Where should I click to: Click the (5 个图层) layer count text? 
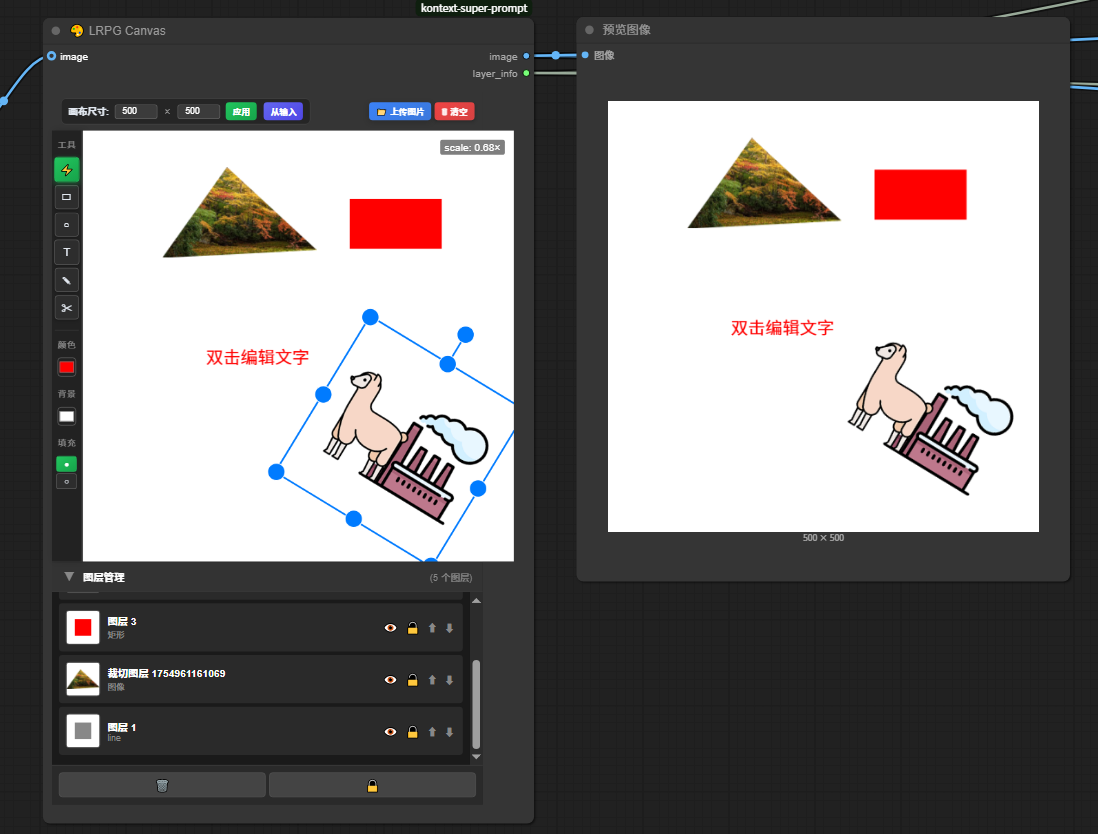(451, 578)
